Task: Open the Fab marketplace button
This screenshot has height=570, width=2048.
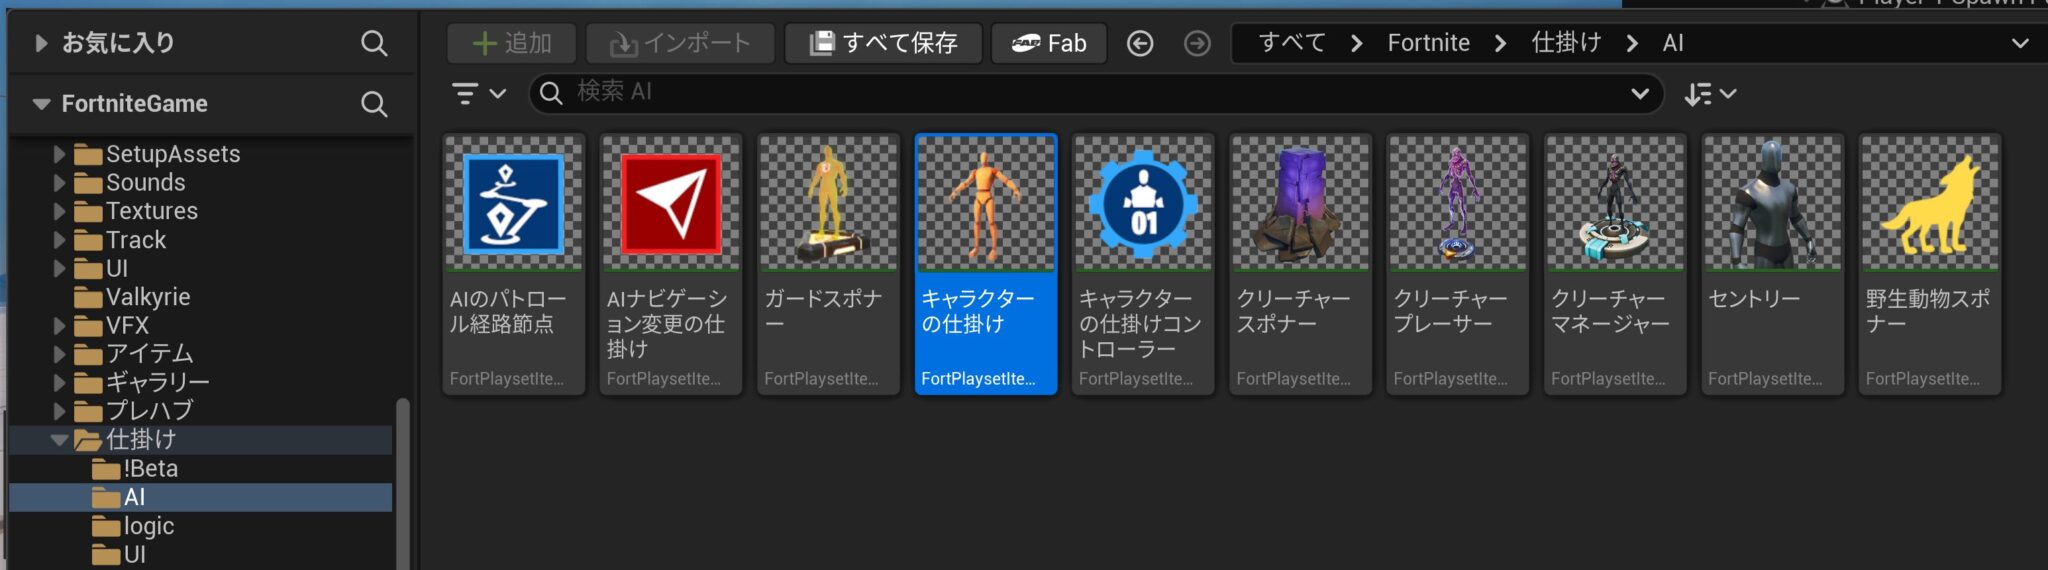Action: 1049,43
